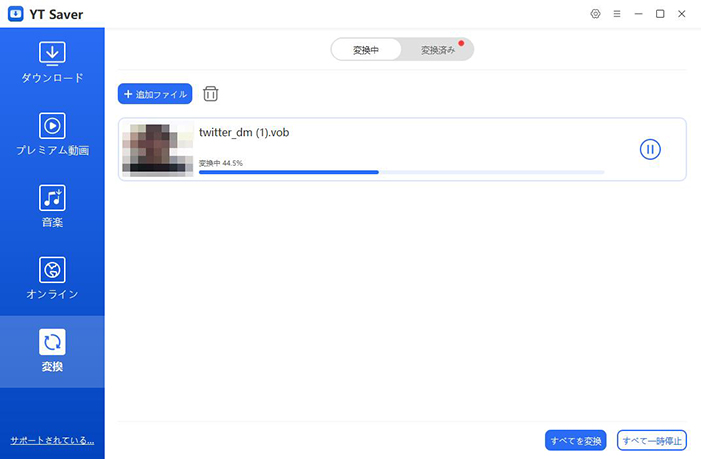Image resolution: width=701 pixels, height=459 pixels.
Task: Click the twitter_dm (1).vob video thumbnail
Action: (157, 150)
